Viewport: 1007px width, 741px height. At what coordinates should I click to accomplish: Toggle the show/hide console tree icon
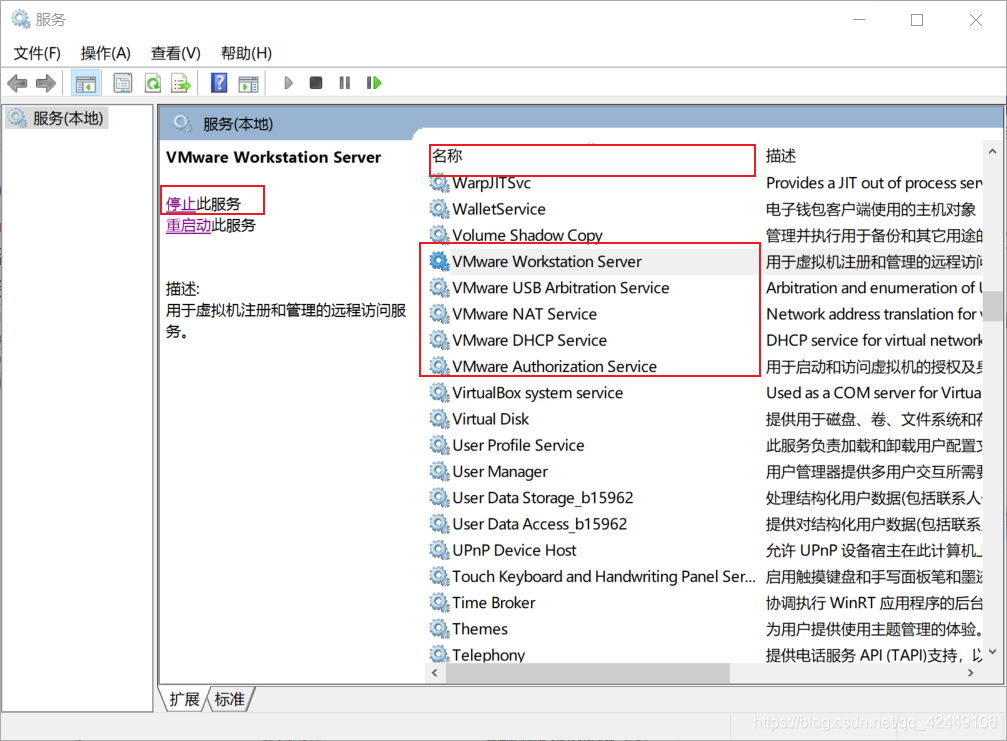85,83
